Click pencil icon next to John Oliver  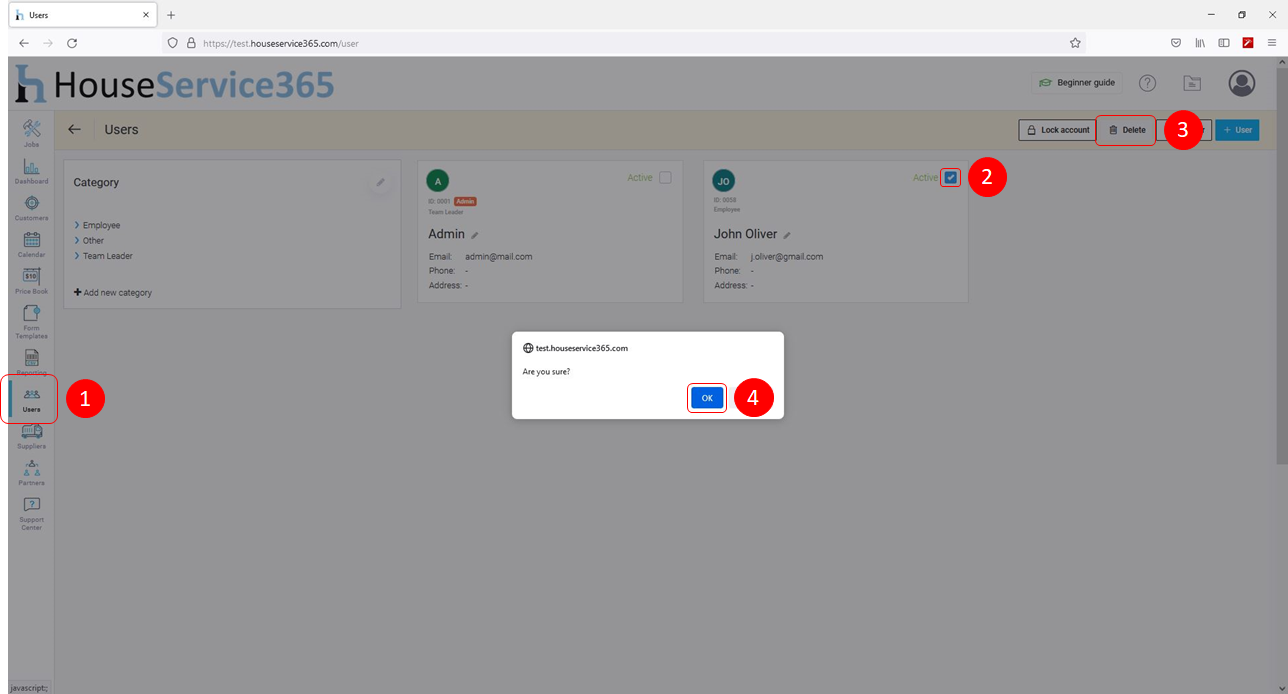tap(787, 235)
